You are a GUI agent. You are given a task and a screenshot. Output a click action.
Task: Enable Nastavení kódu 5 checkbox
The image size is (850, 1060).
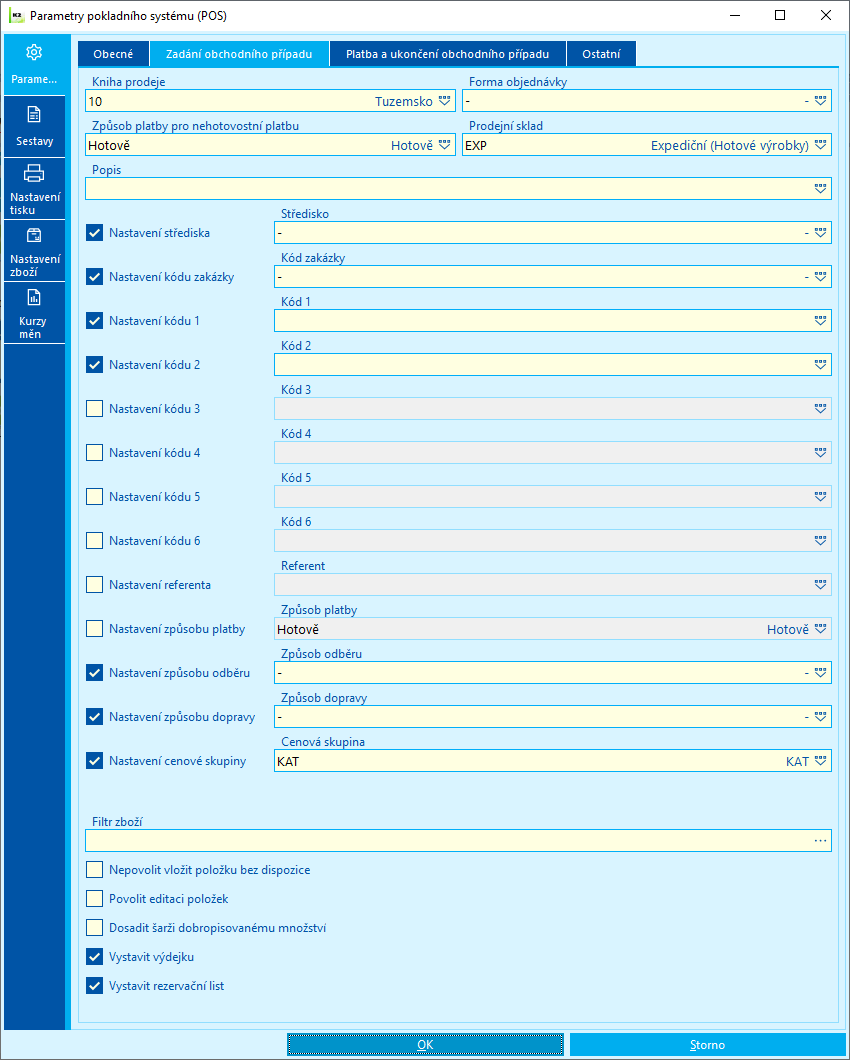tap(95, 497)
